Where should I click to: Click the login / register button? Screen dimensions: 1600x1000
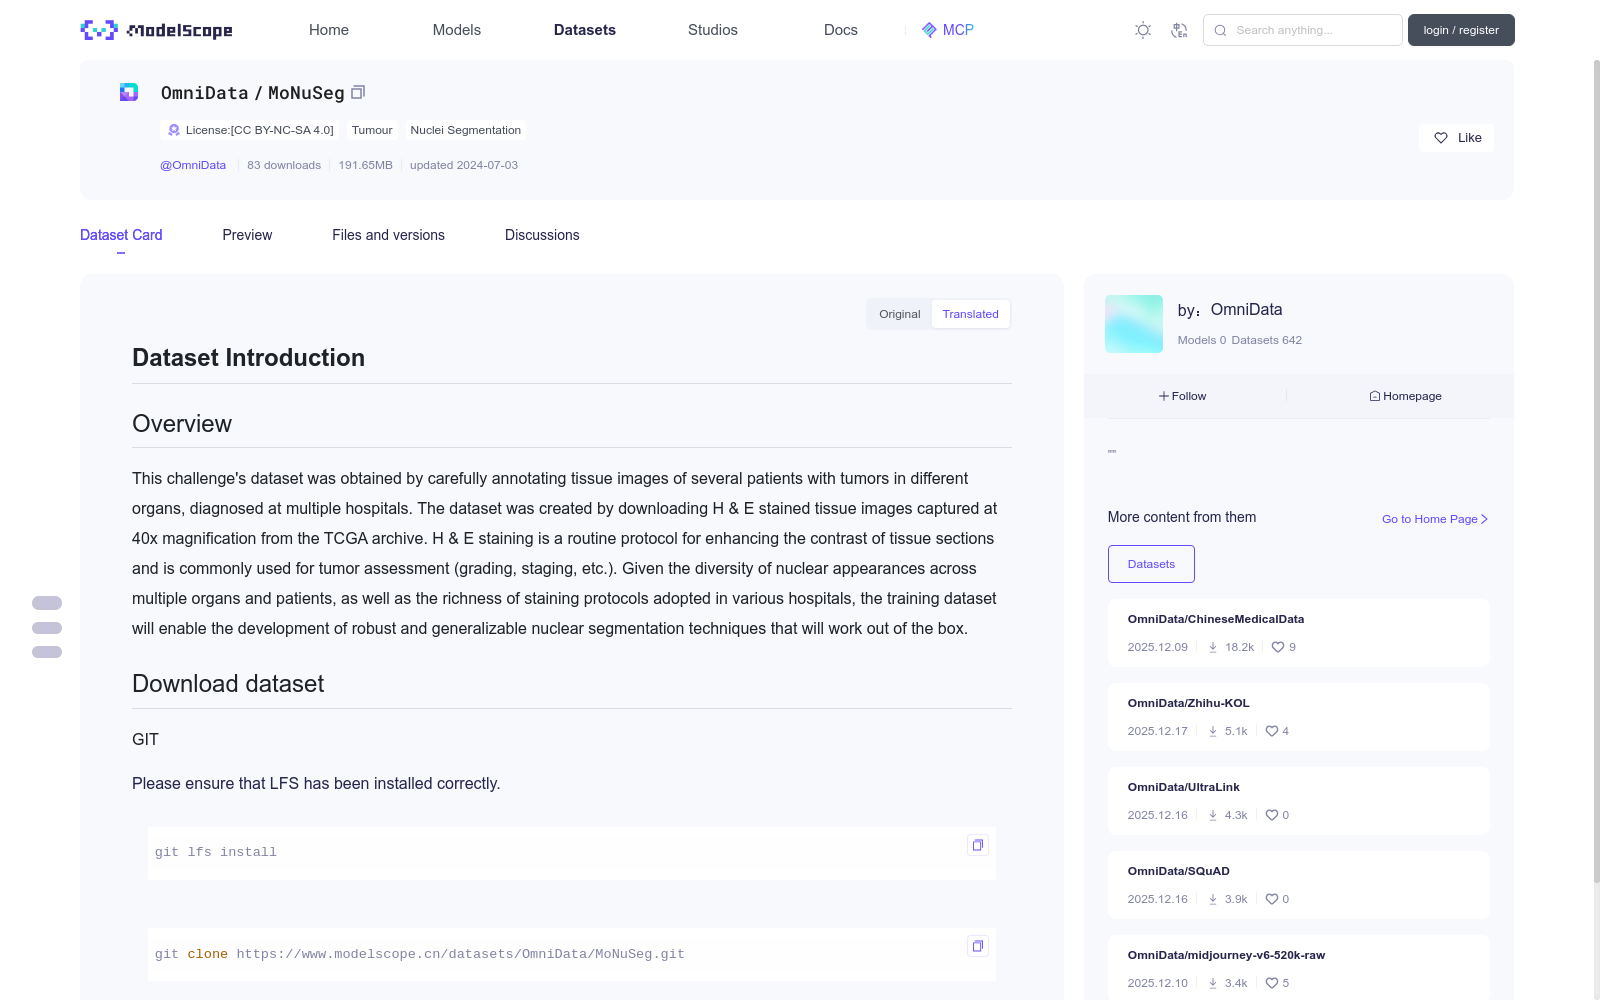coord(1461,30)
